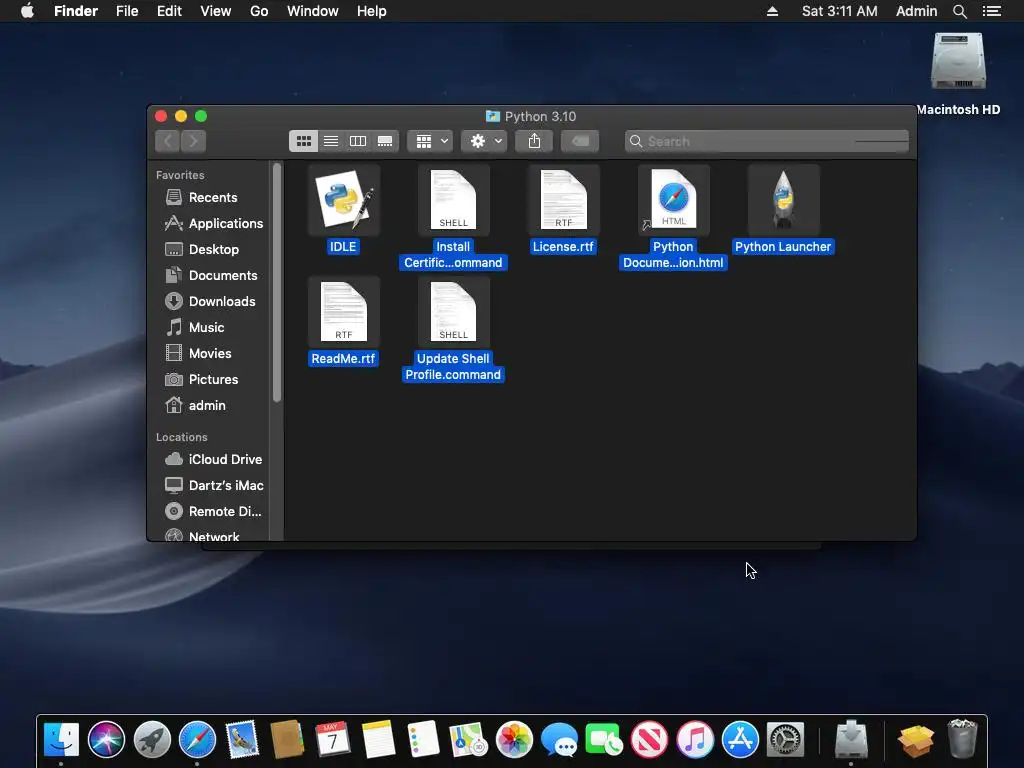Image resolution: width=1024 pixels, height=768 pixels.
Task: Click the Share toolbar button
Action: click(534, 141)
